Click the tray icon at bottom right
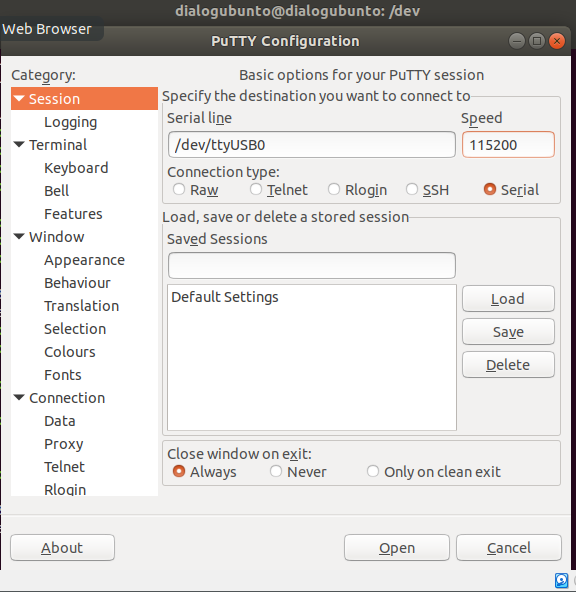The image size is (576, 592). [561, 580]
